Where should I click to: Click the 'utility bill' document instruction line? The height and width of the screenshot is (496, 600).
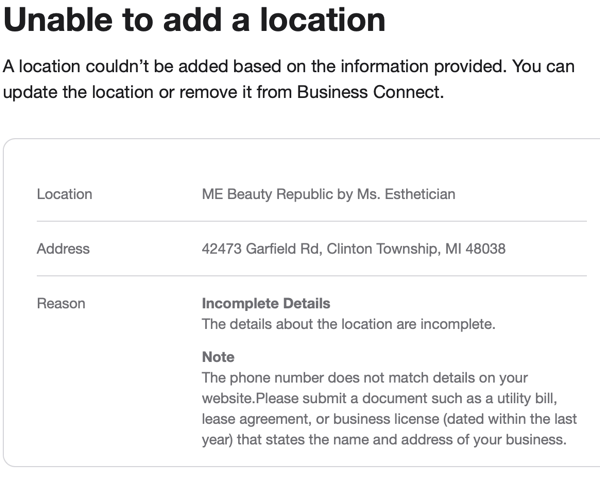(379, 398)
